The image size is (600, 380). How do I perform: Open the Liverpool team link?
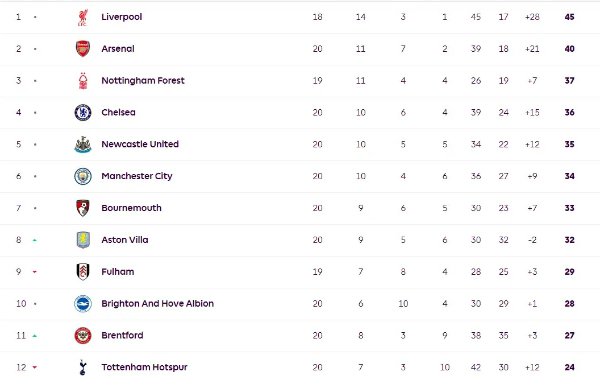(x=122, y=17)
